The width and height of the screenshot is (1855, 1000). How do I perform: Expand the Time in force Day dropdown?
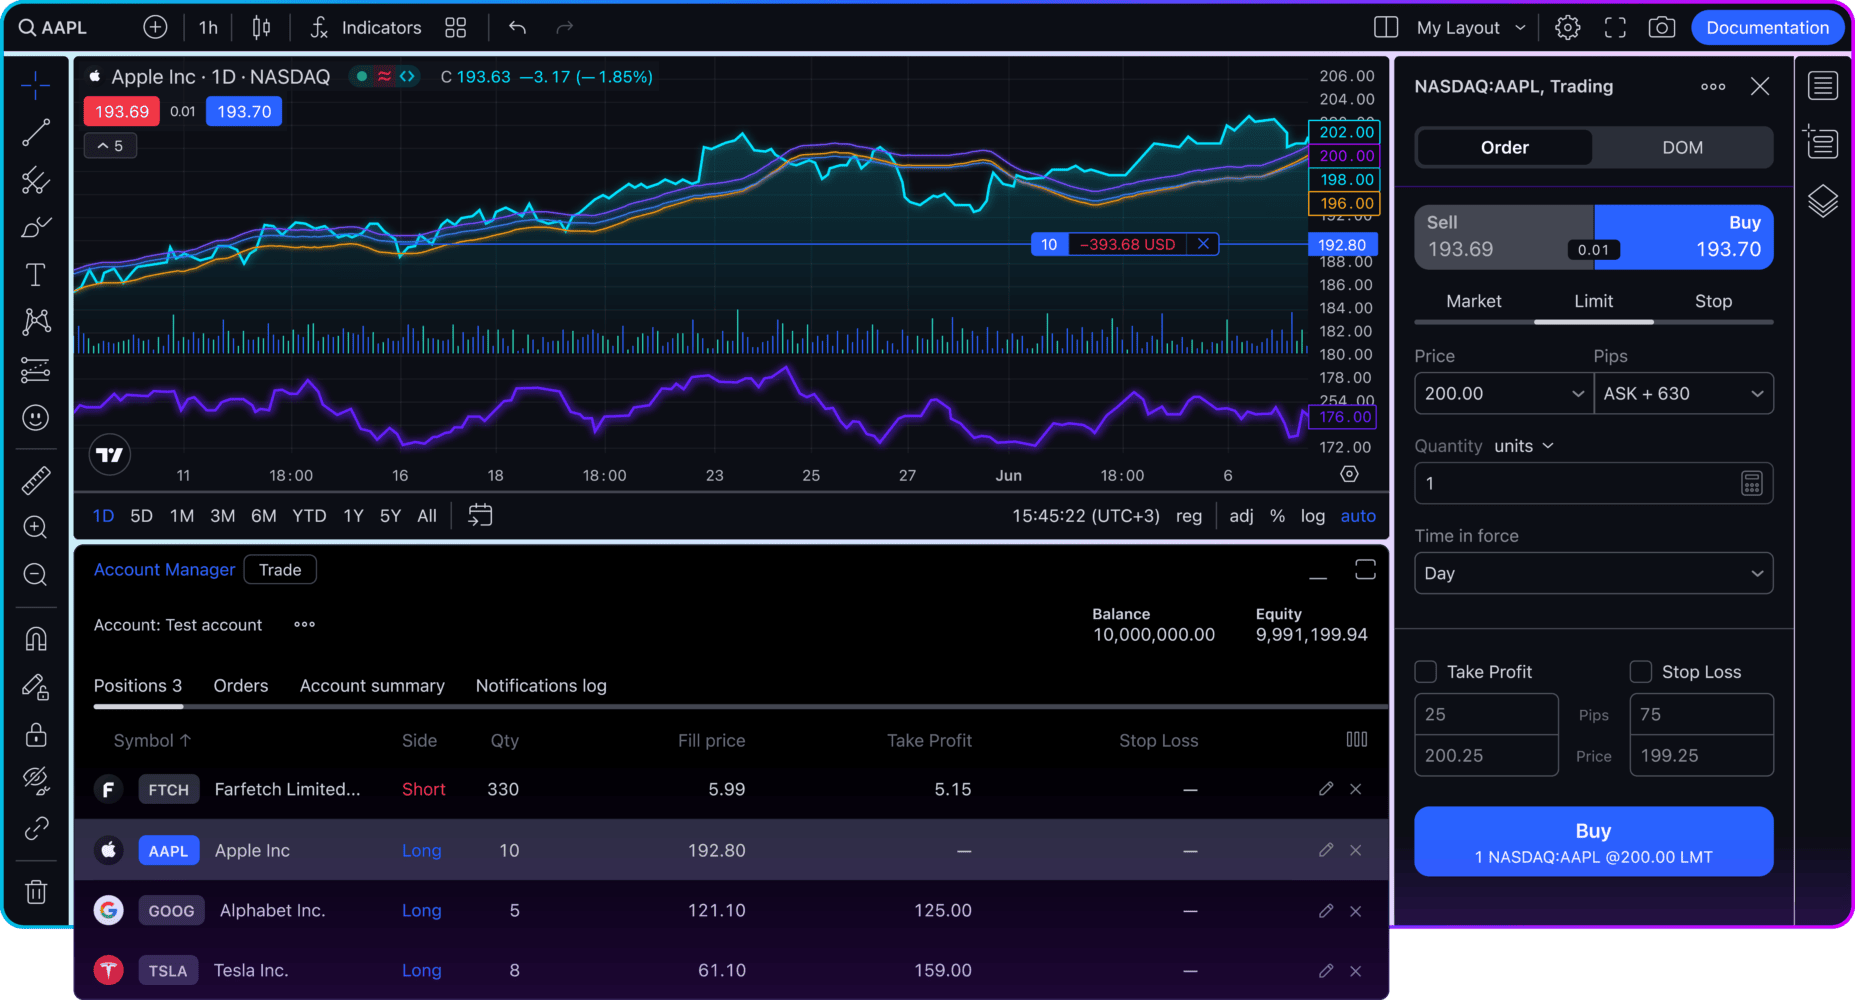coord(1594,573)
